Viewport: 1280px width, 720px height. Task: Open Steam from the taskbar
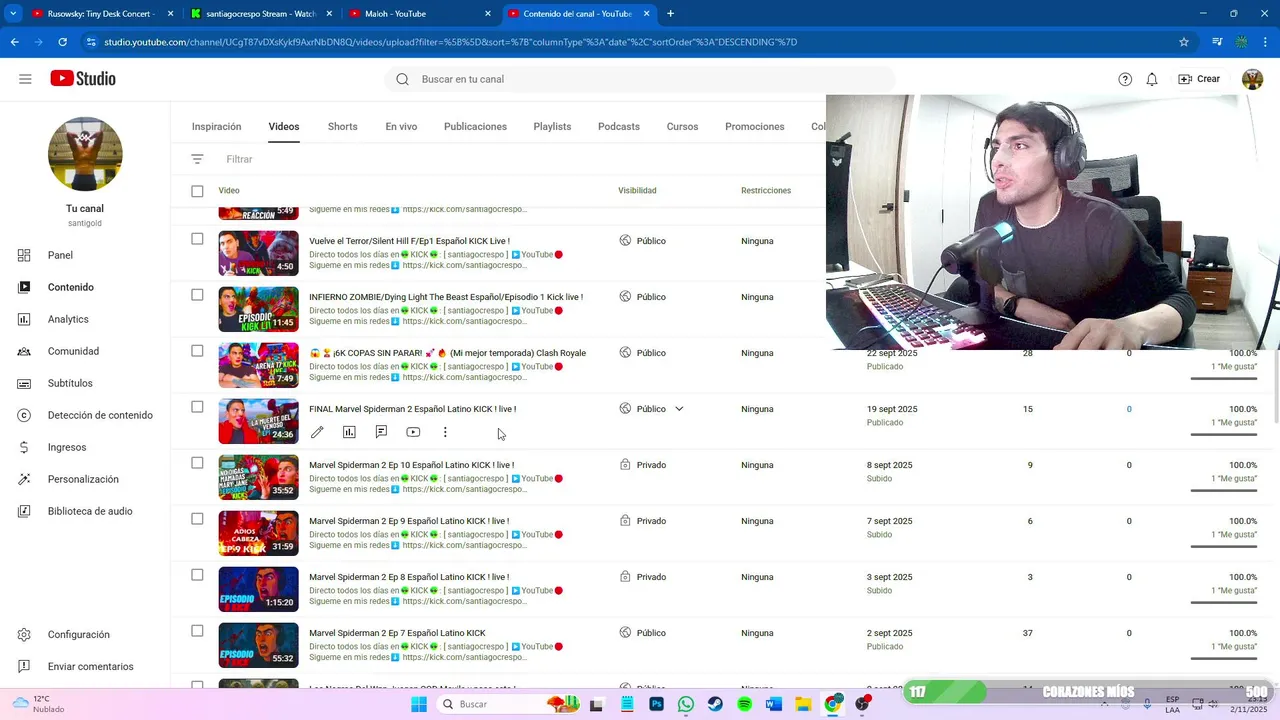[x=715, y=704]
